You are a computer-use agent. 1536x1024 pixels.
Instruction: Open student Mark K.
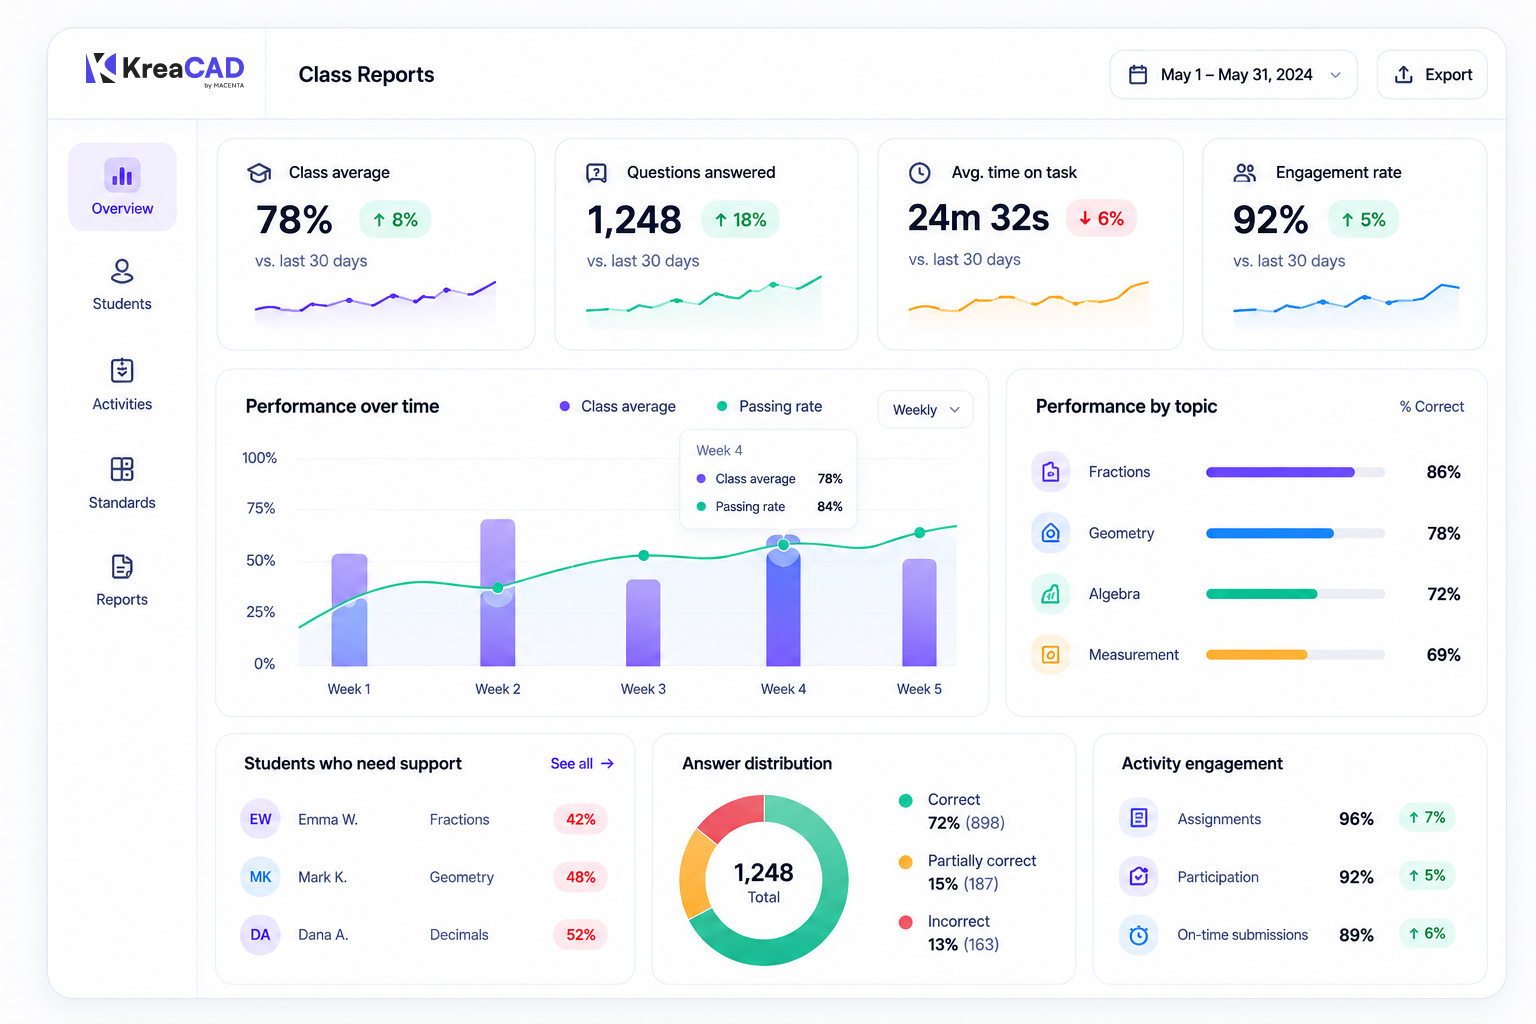(x=322, y=877)
